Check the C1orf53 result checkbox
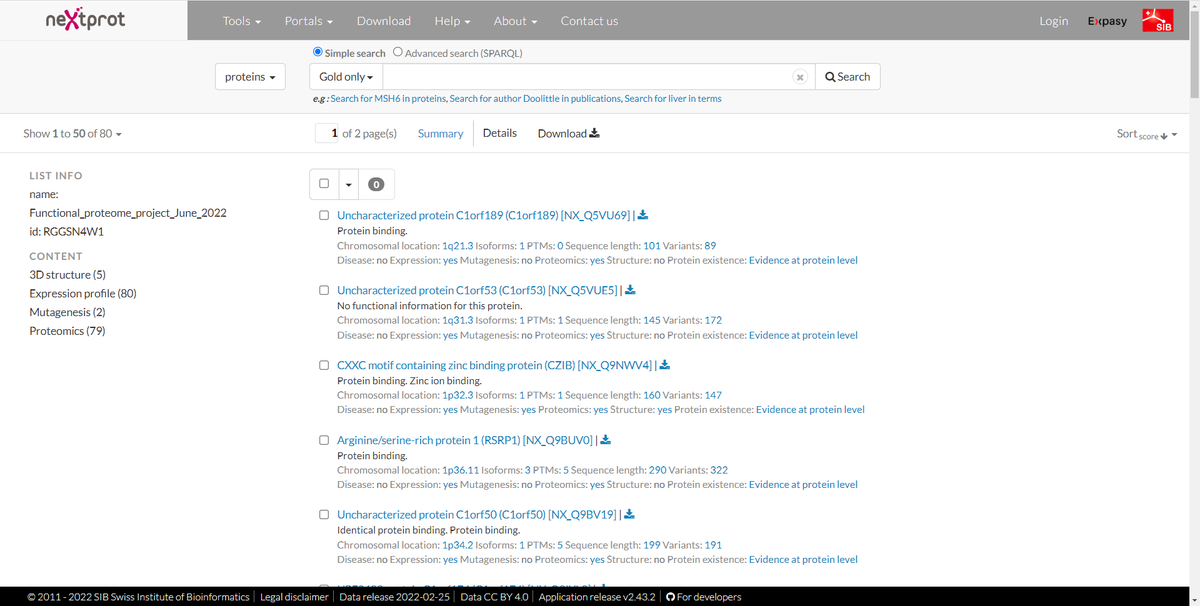Viewport: 1200px width, 606px height. [324, 290]
